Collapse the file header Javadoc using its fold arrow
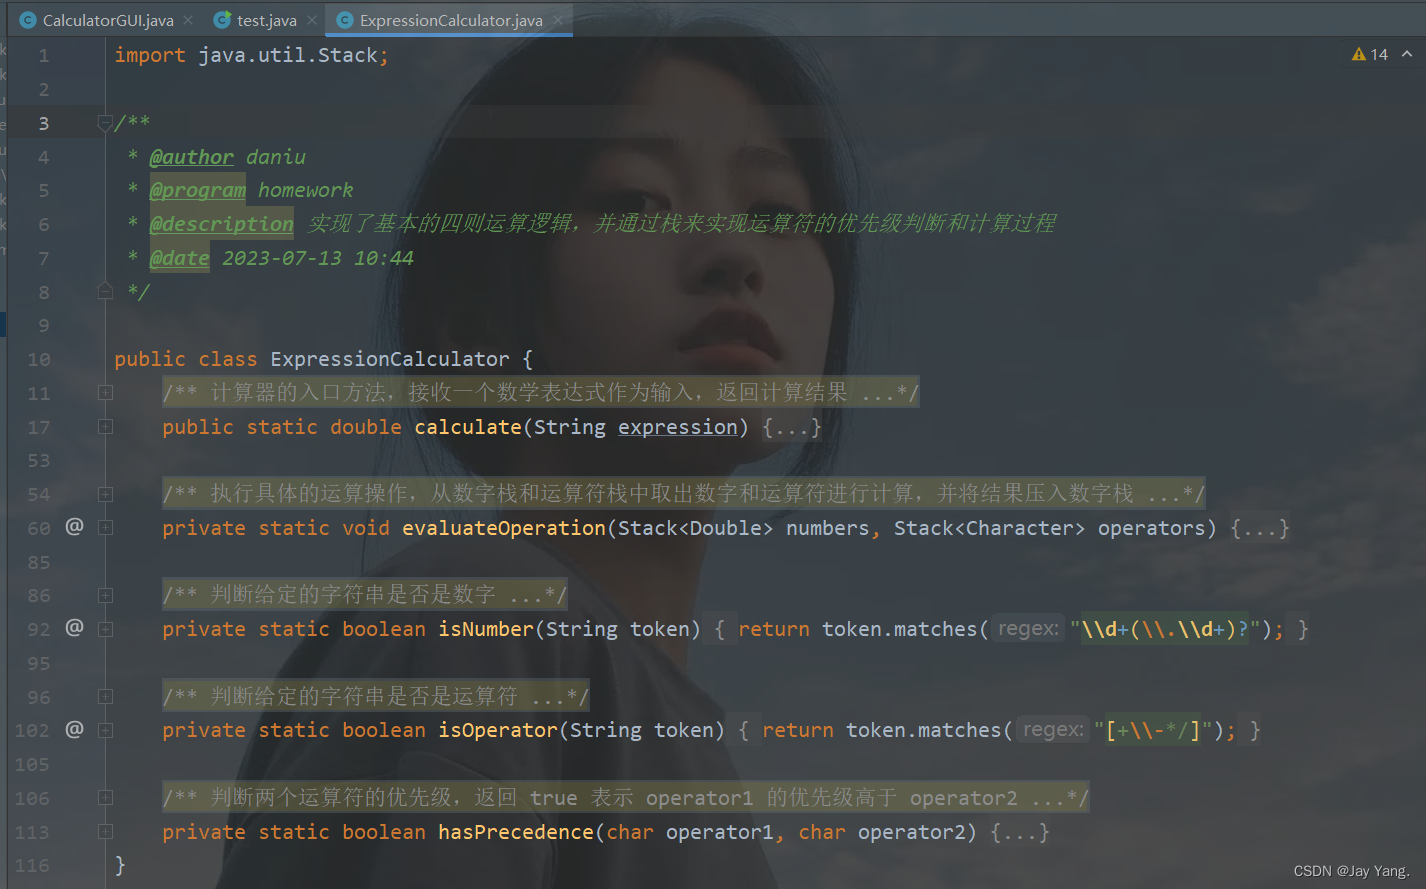 pyautogui.click(x=105, y=122)
